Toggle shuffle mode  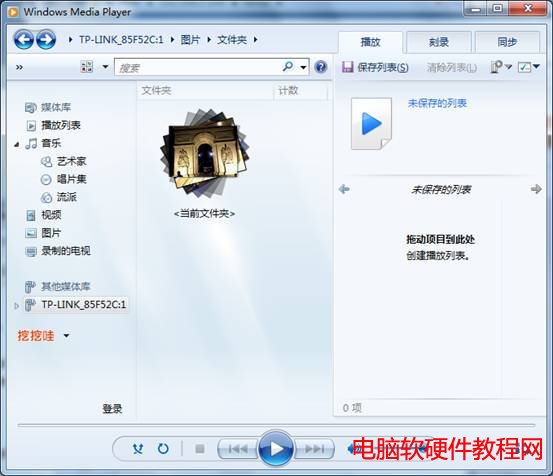(x=138, y=449)
